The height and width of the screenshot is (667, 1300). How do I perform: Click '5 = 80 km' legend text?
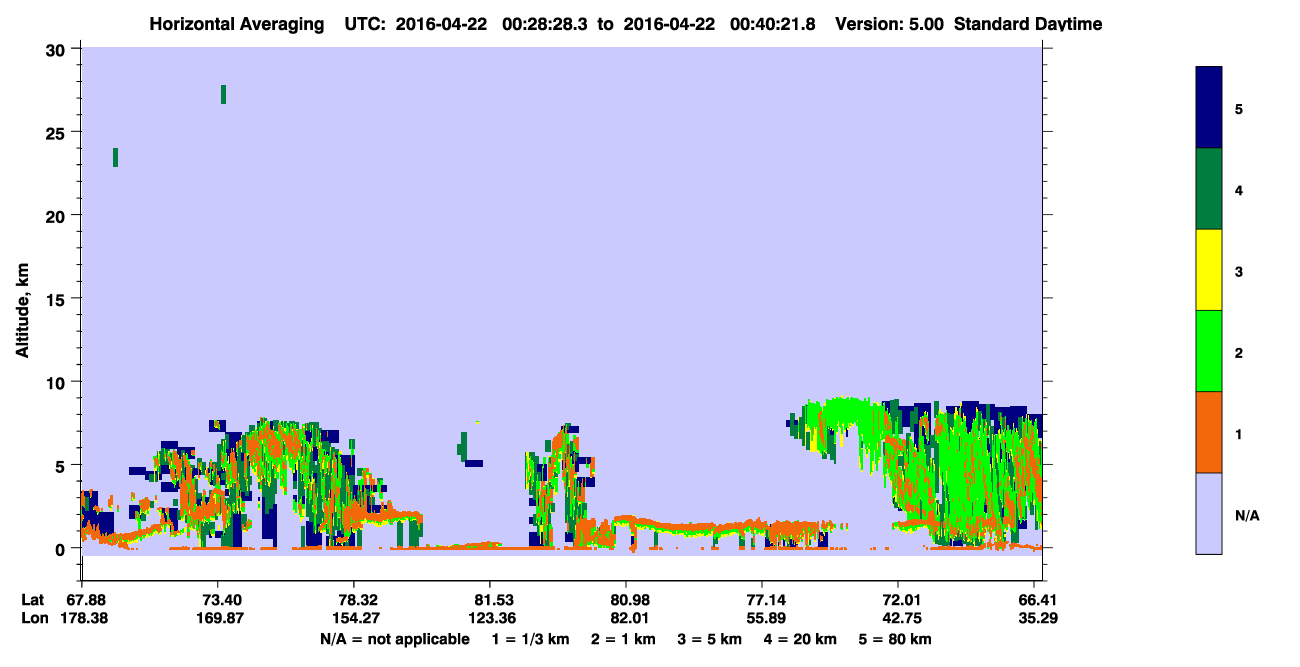(x=895, y=638)
